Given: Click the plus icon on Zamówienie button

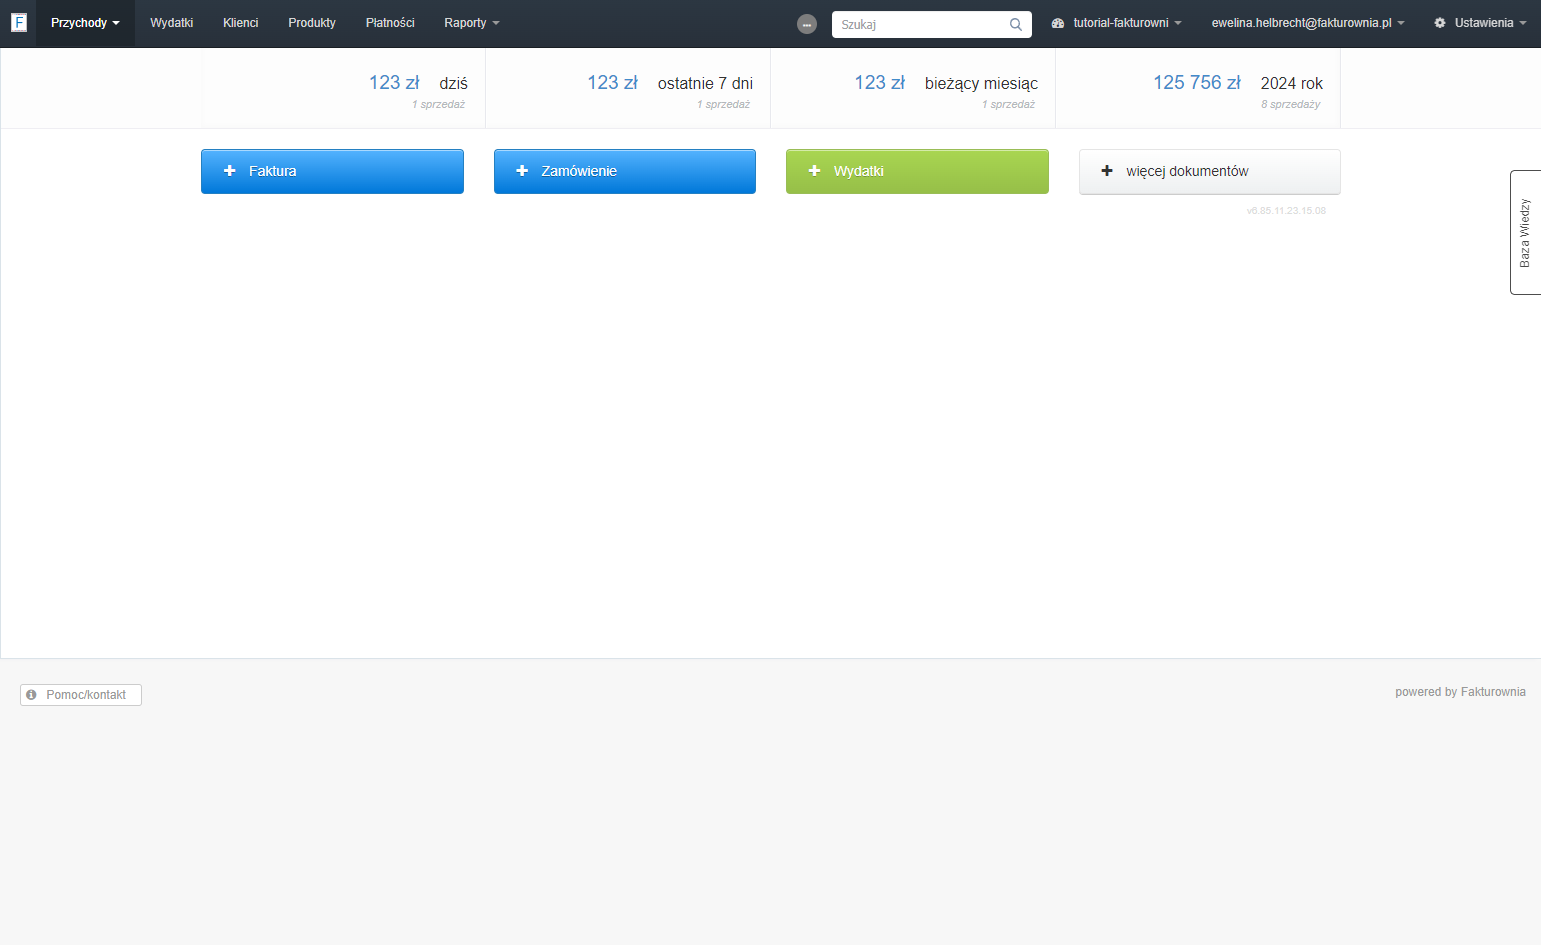Looking at the screenshot, I should coord(522,171).
